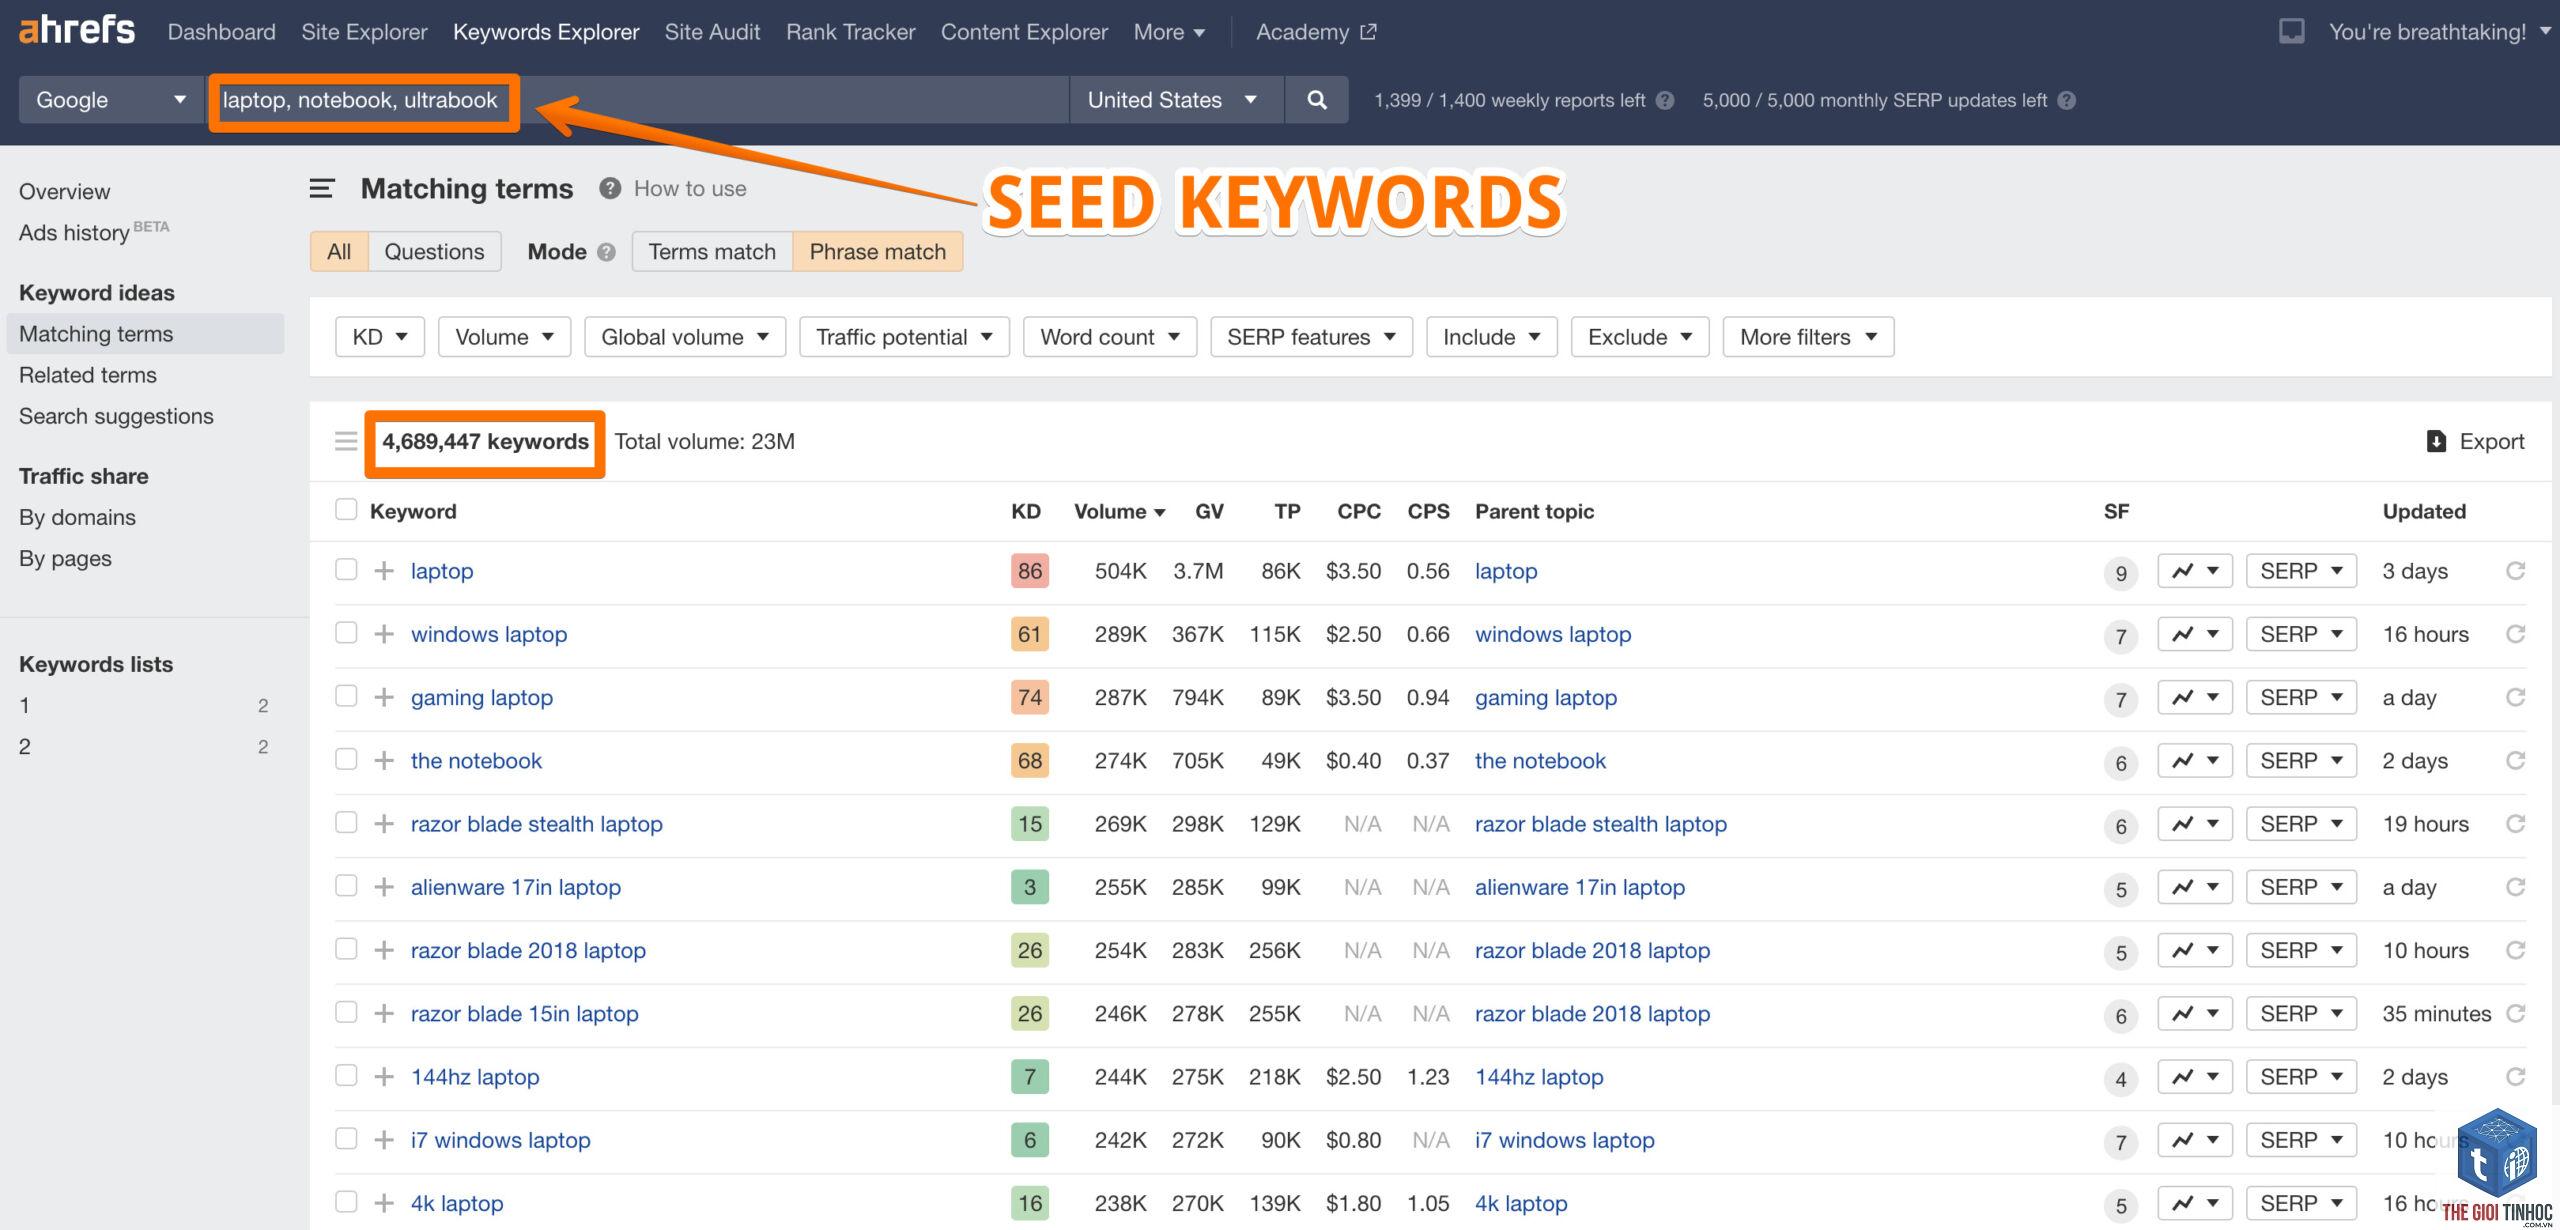
Task: Refresh the 'windows laptop' row data
Action: click(x=2516, y=634)
